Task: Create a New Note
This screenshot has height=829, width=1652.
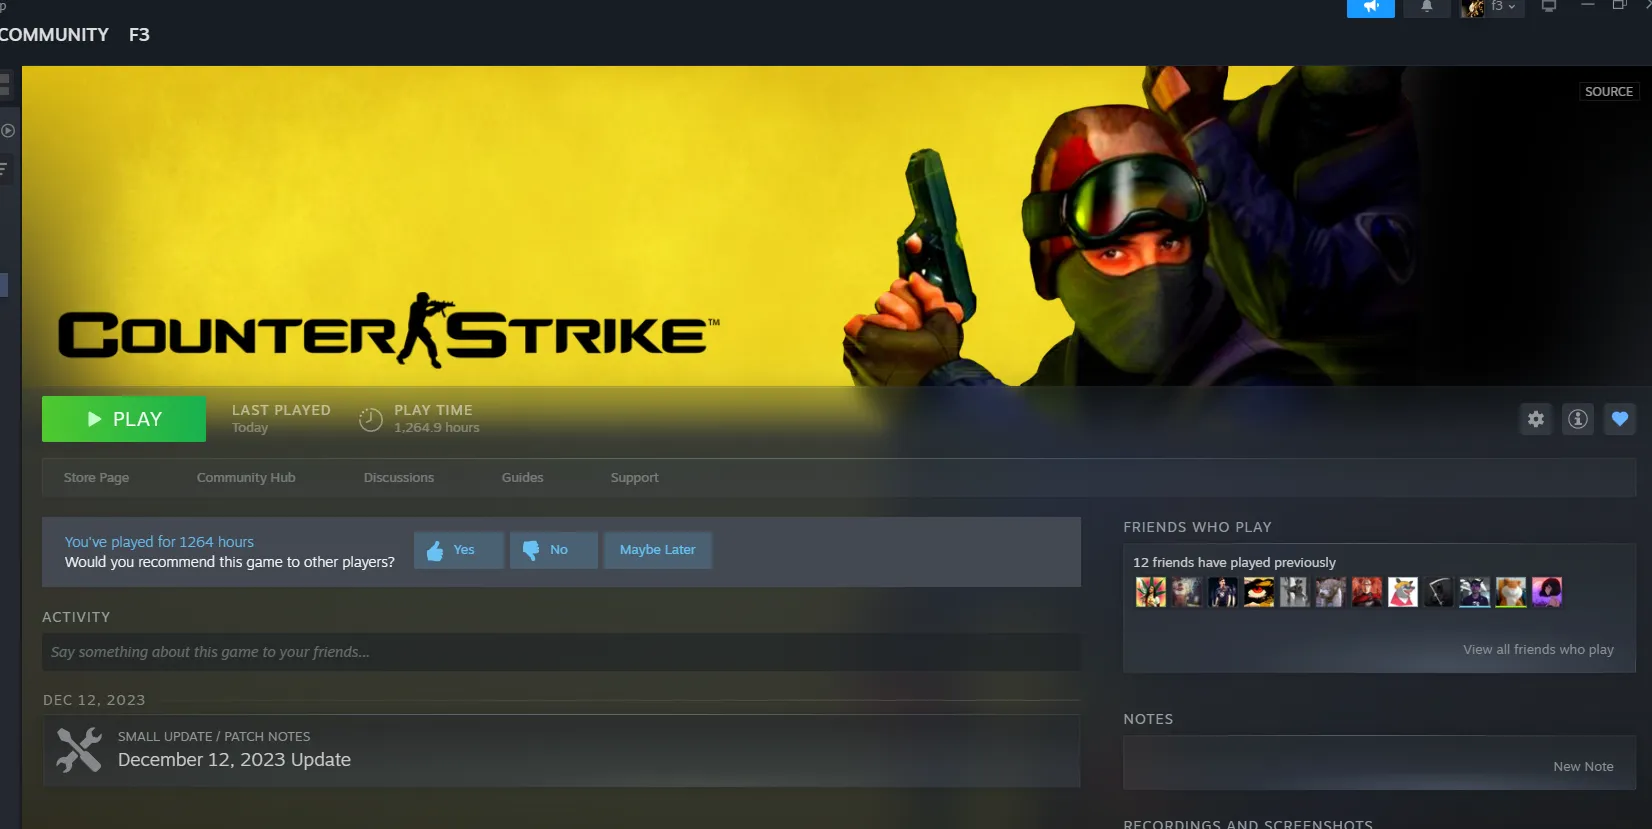Action: [x=1583, y=767]
